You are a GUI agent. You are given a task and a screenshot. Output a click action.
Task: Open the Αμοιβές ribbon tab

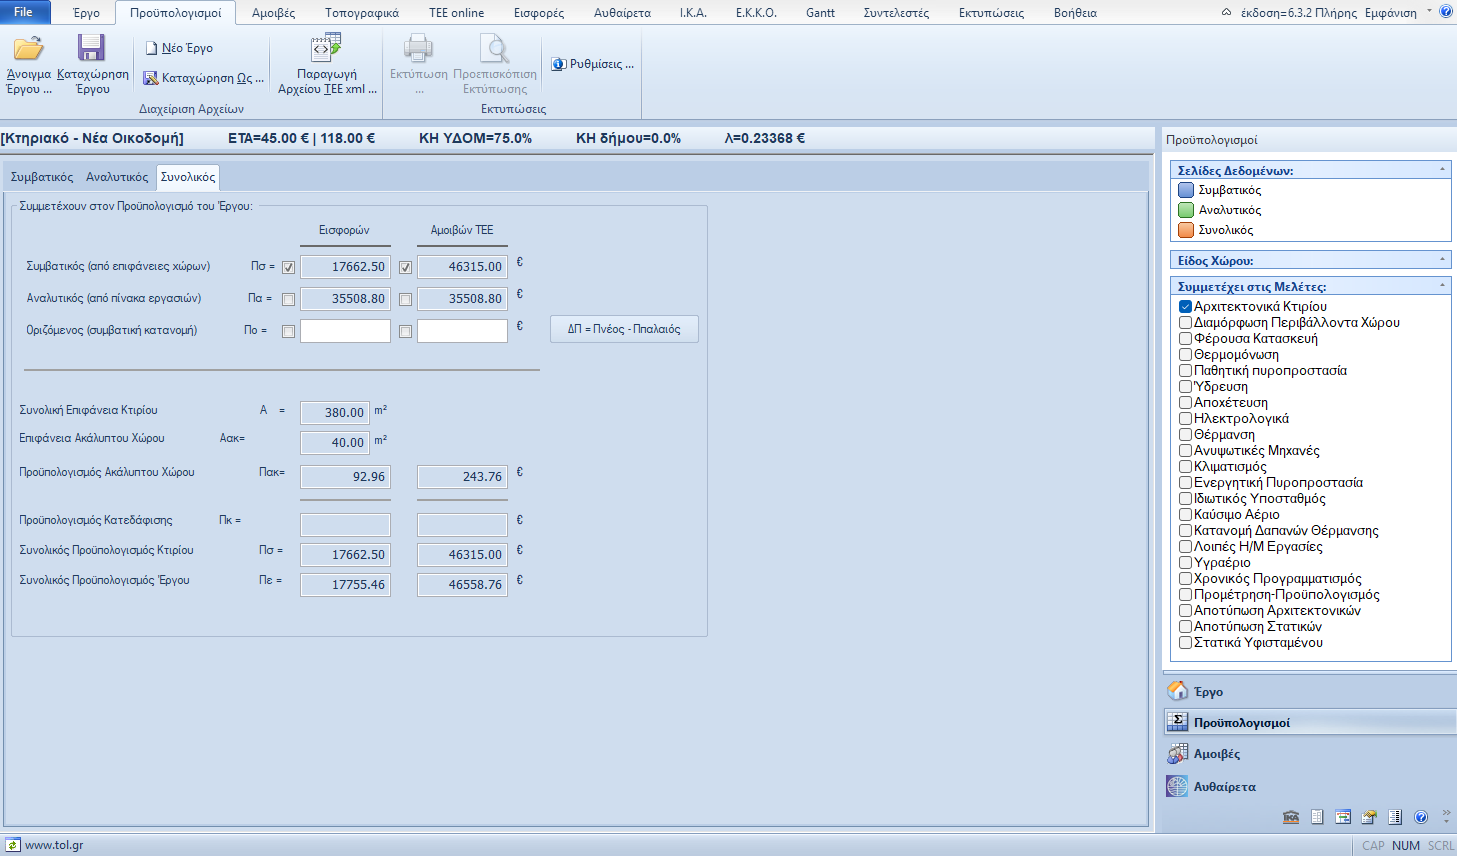coord(273,13)
